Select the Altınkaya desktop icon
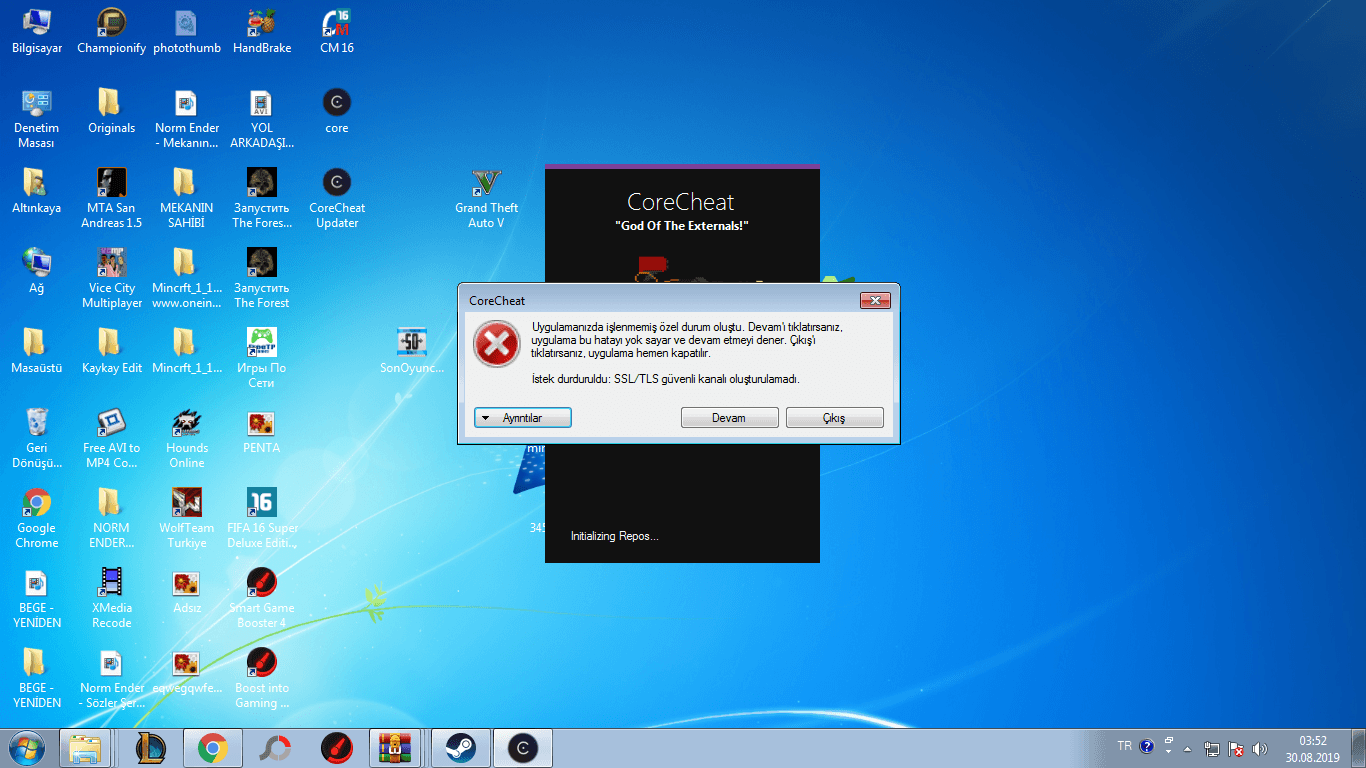1366x768 pixels. [37, 191]
